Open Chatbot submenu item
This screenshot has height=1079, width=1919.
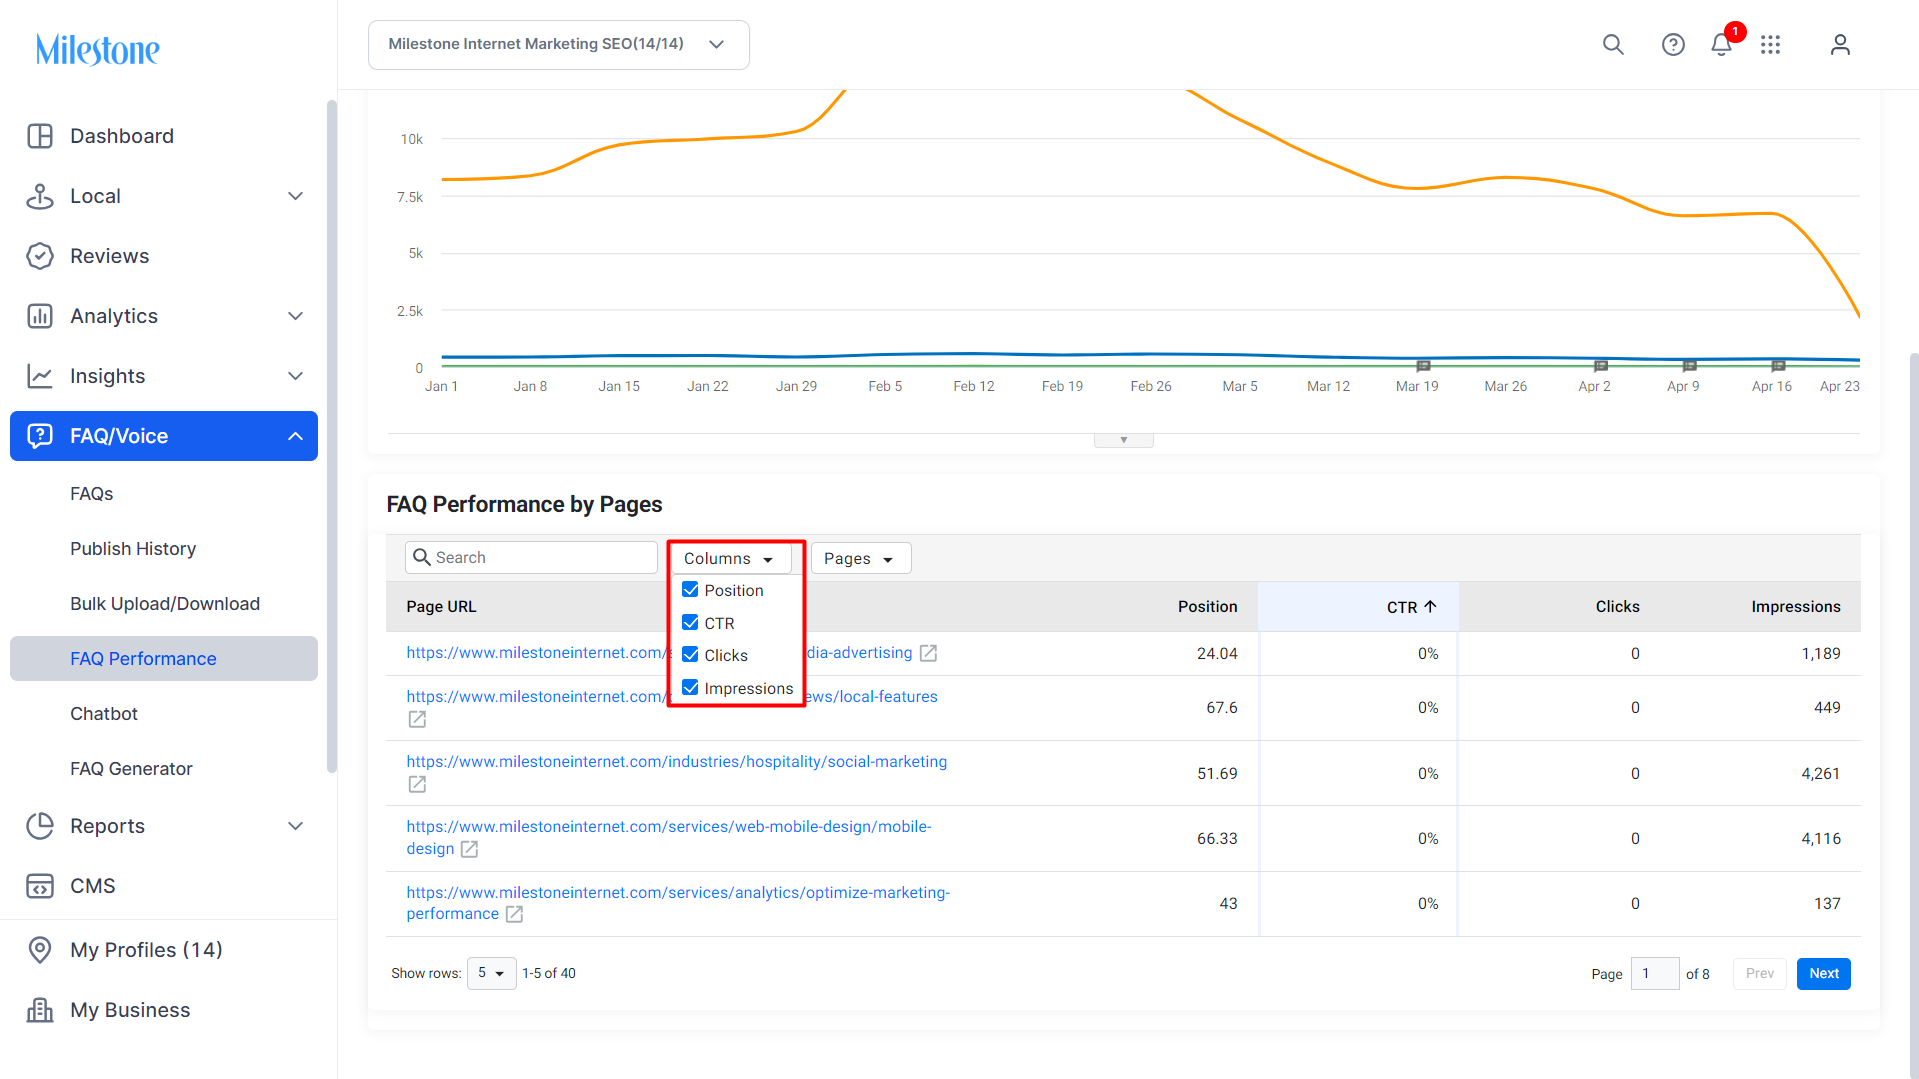point(104,714)
